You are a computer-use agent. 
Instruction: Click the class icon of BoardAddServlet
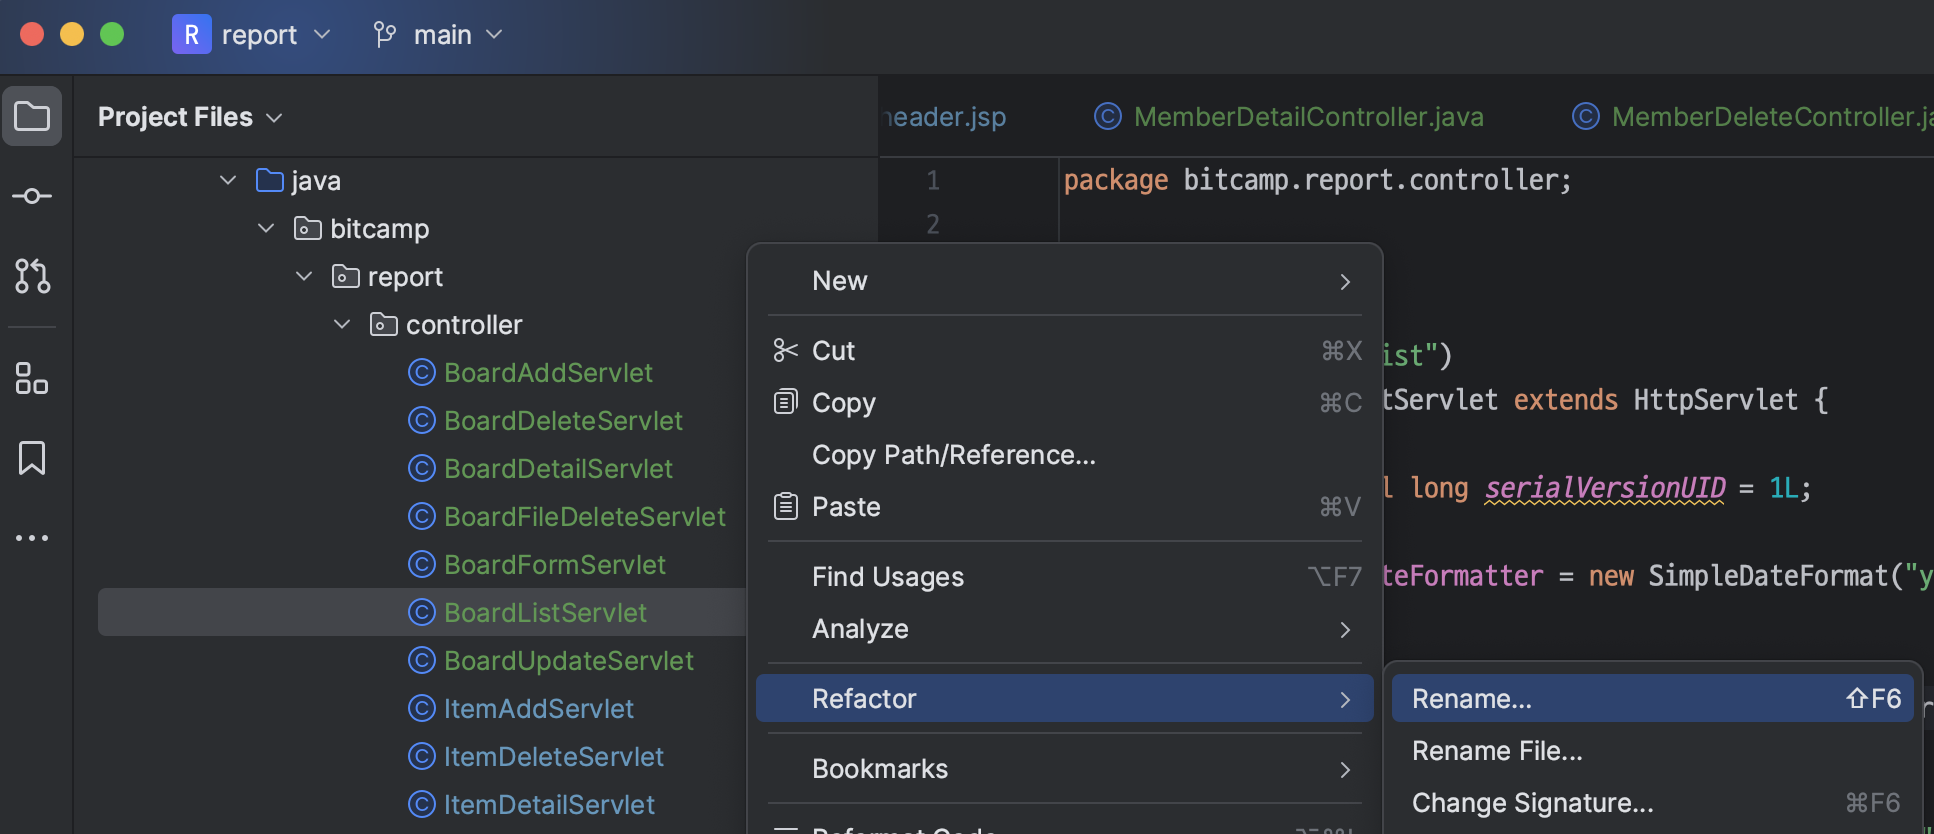(x=422, y=372)
